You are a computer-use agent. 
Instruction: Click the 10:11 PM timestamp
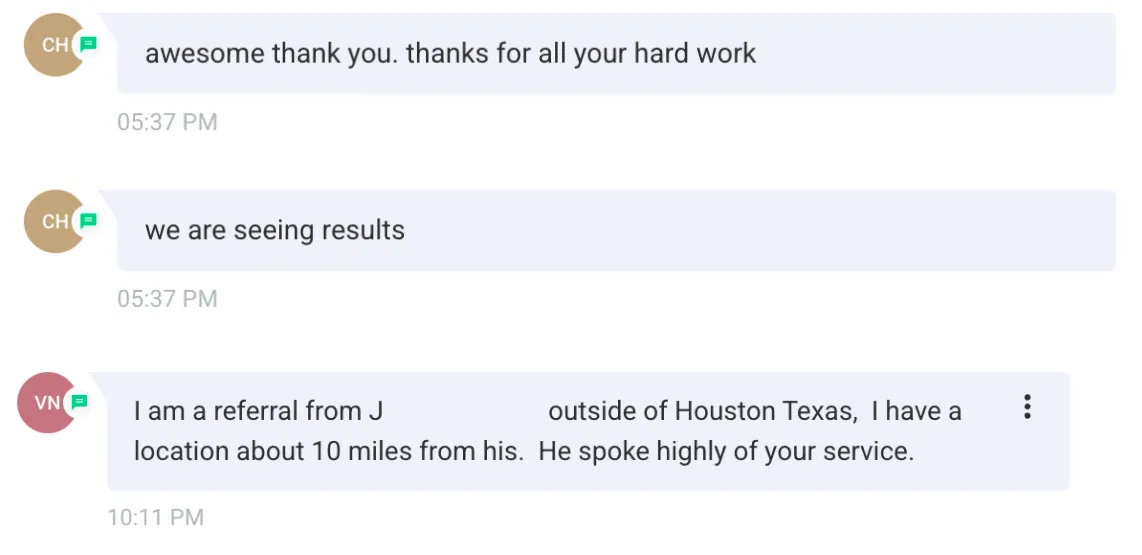156,517
